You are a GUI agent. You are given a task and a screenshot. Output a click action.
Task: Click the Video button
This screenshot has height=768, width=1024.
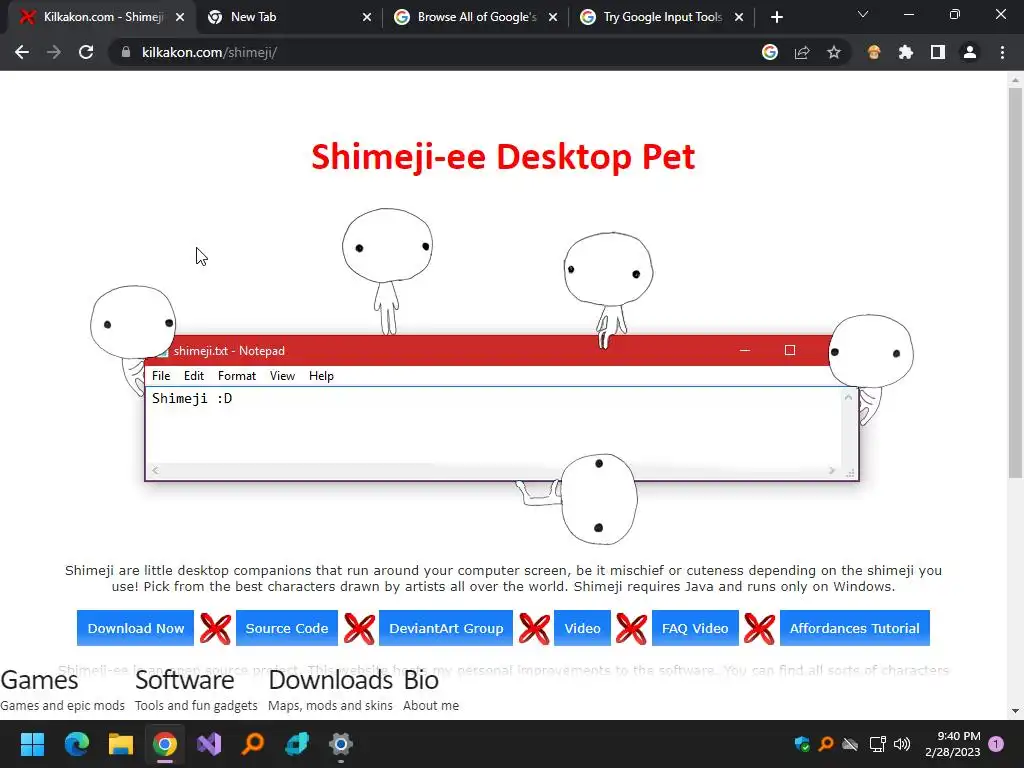582,628
